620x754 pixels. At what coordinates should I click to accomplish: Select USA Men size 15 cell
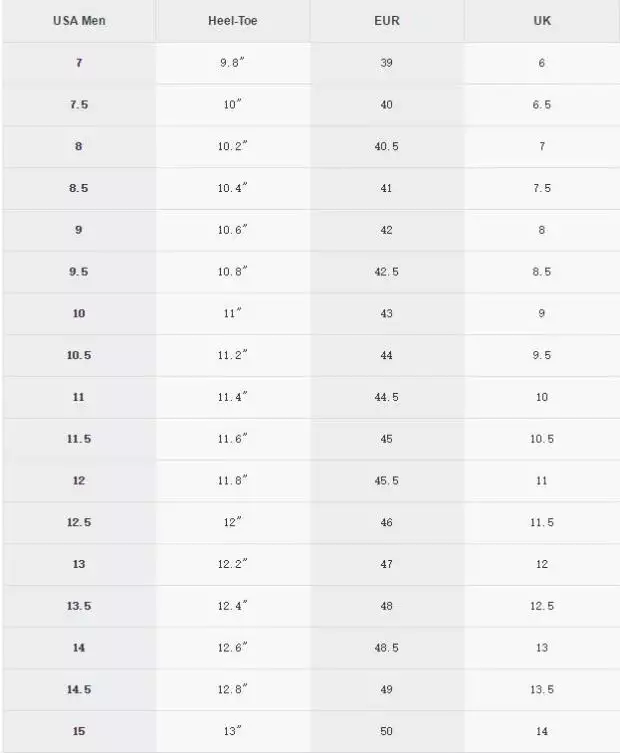pos(79,731)
